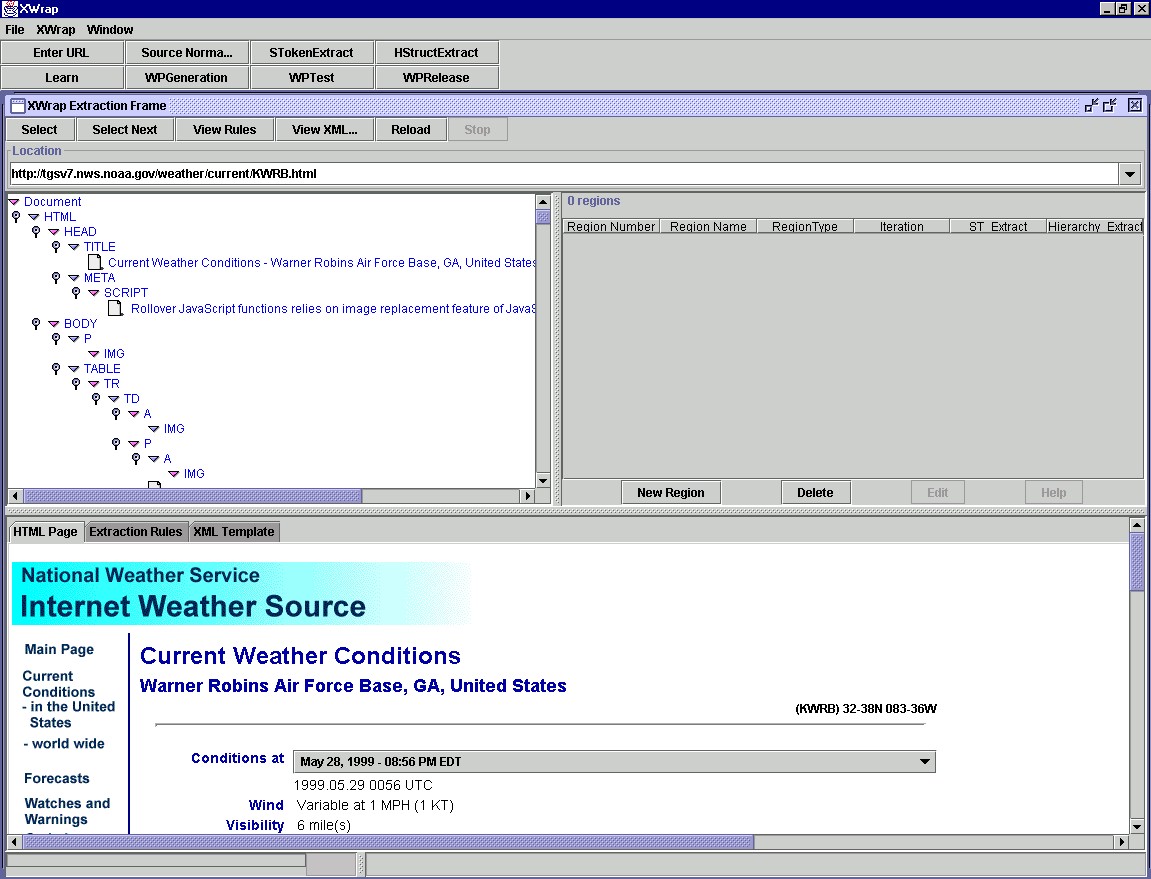
Task: Click the IMG node arrow icon under P
Action: point(93,354)
